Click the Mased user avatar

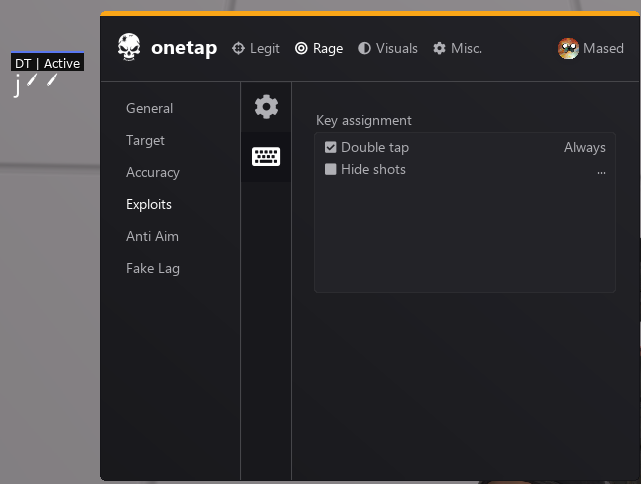(568, 48)
